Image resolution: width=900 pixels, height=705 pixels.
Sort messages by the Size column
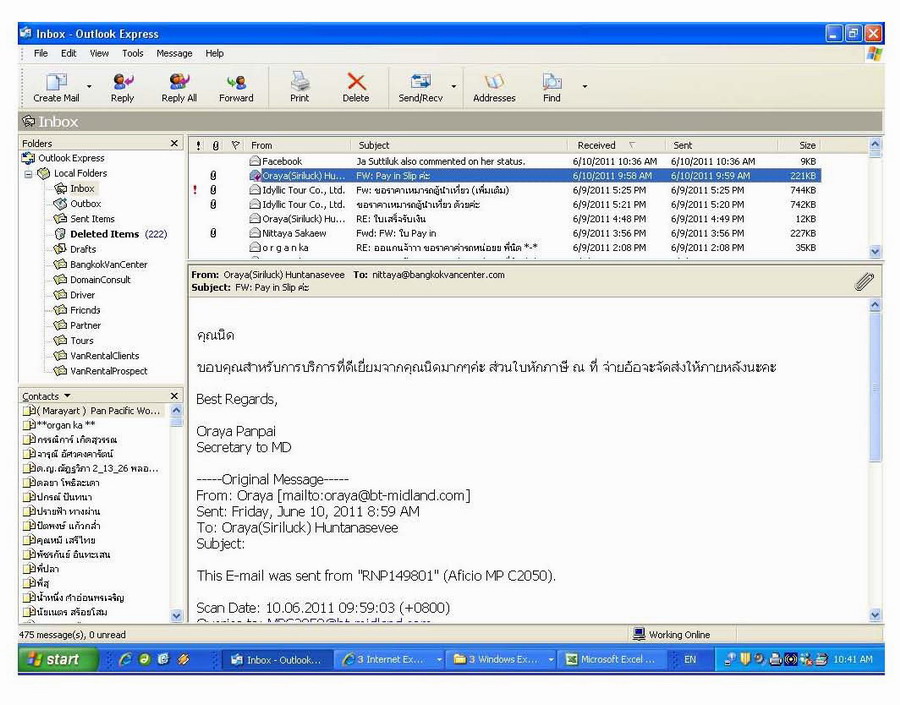(800, 145)
